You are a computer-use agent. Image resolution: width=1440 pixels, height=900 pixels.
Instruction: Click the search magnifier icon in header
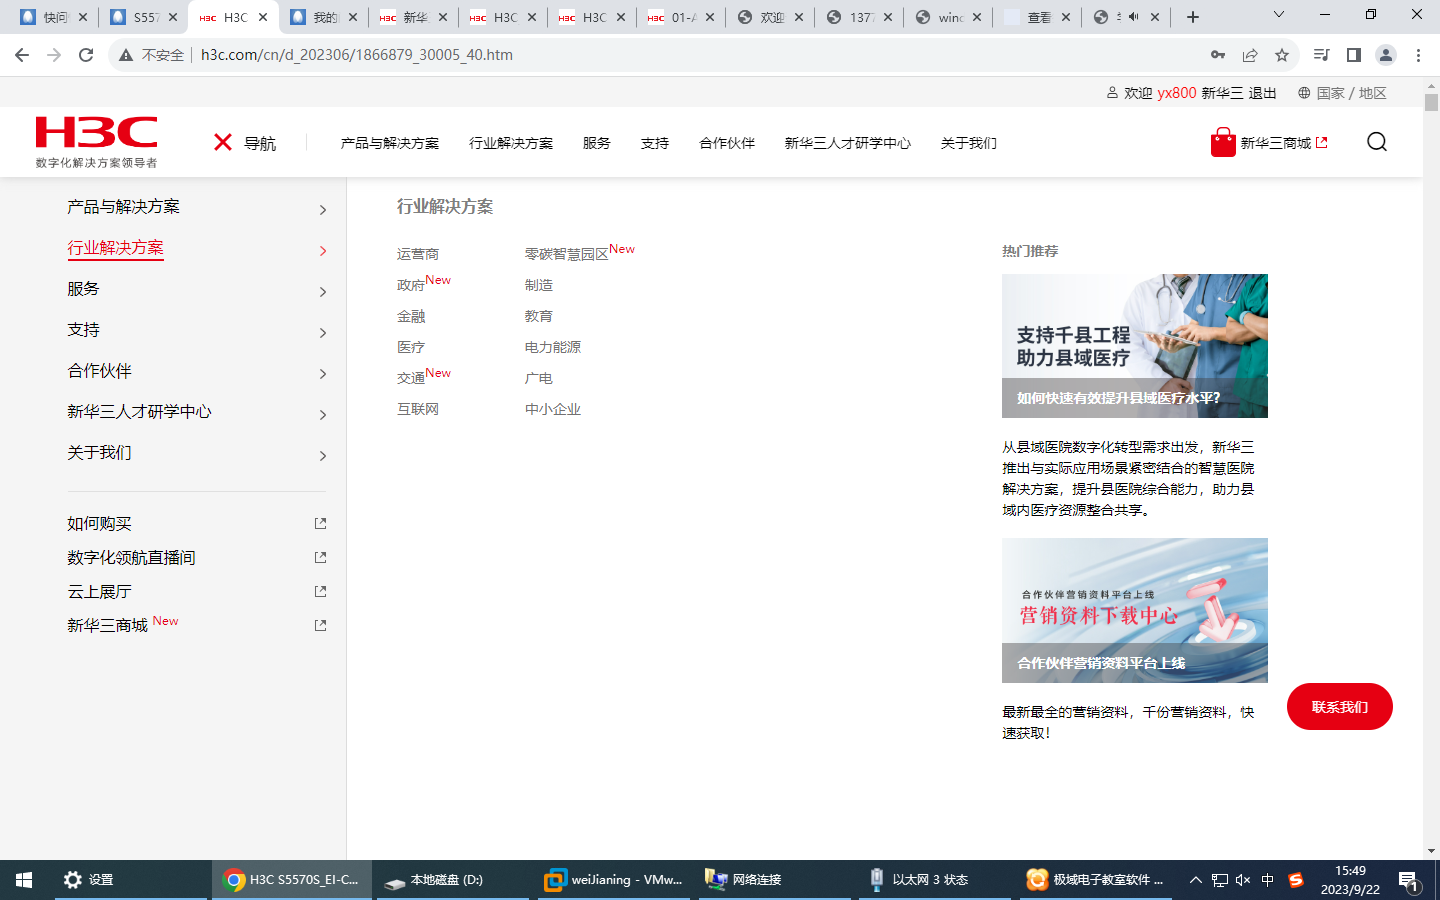pyautogui.click(x=1376, y=142)
